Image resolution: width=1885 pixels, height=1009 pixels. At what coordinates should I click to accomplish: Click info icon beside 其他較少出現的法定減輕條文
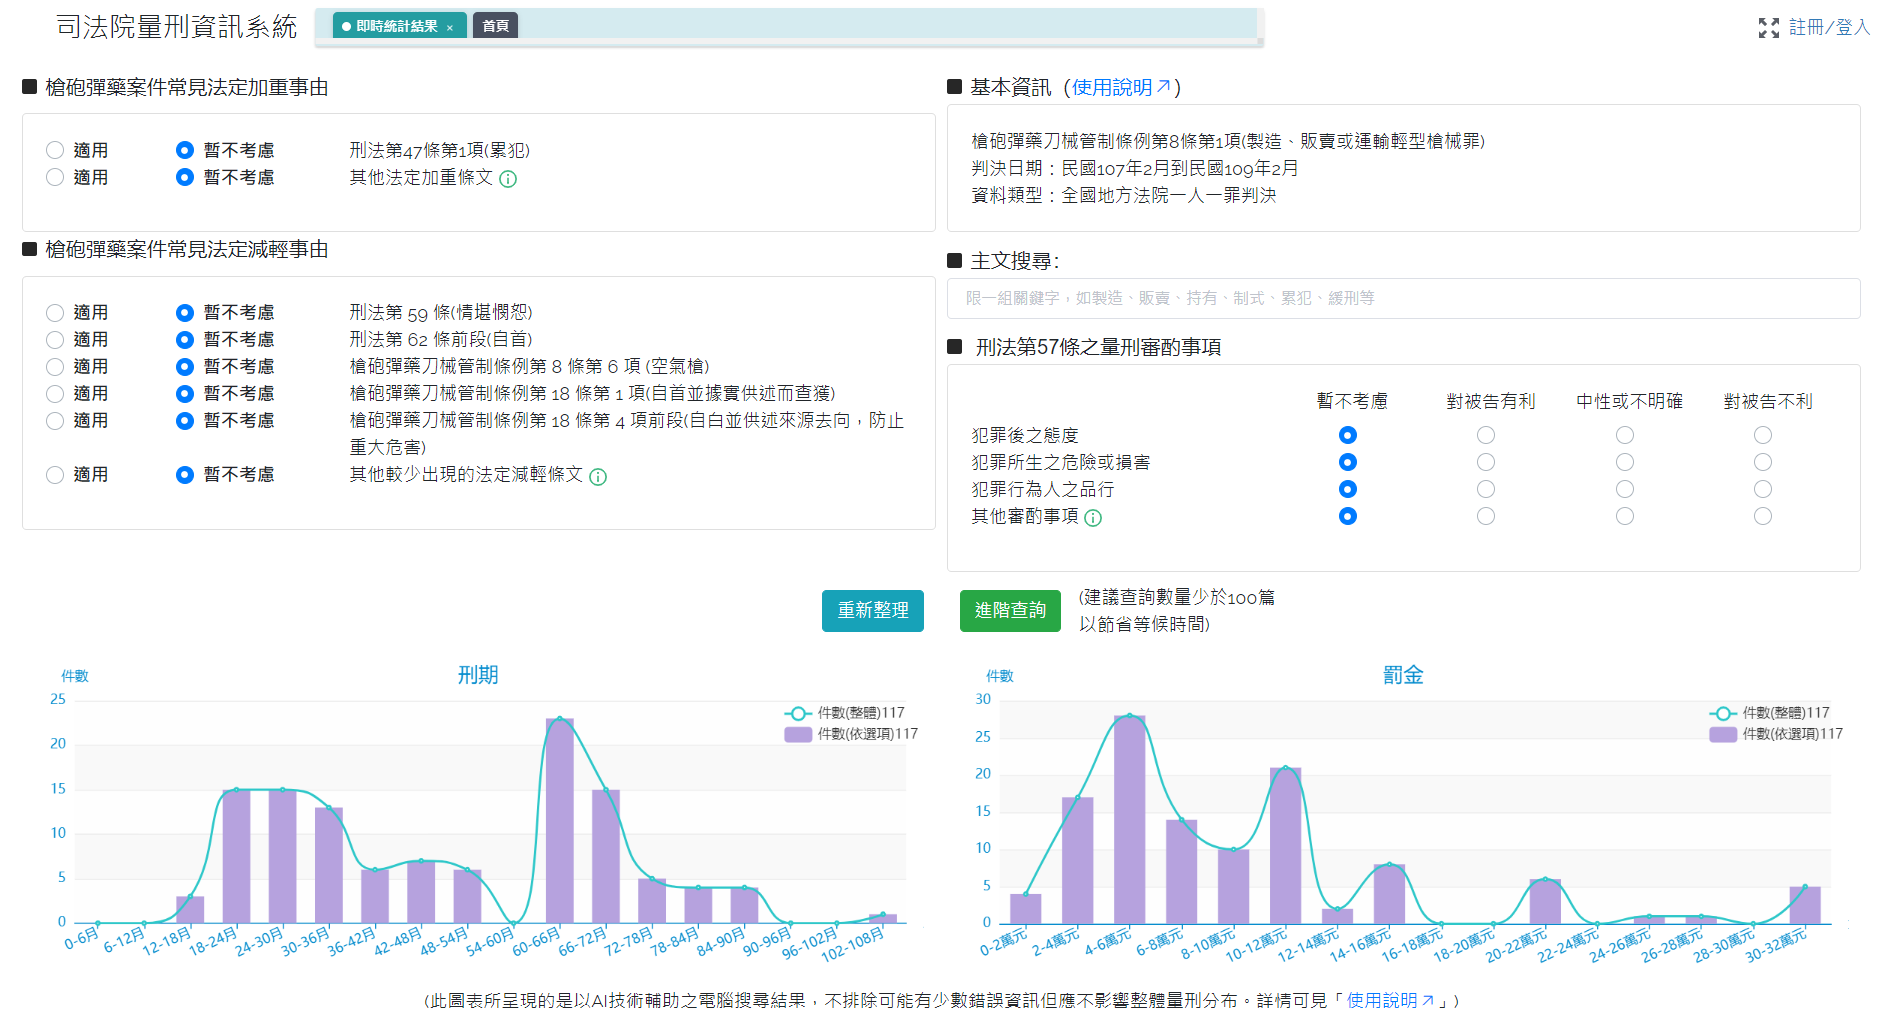click(598, 477)
